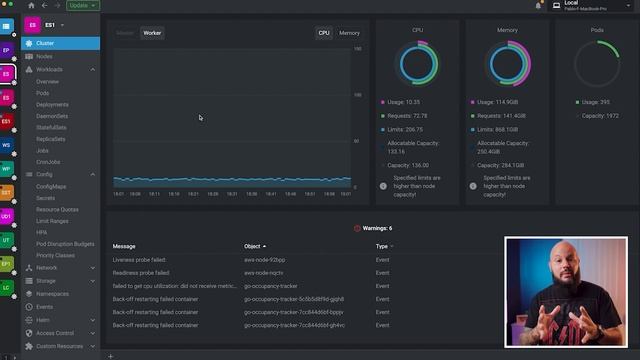
Task: Switch chart to Master nodes
Action: [125, 33]
